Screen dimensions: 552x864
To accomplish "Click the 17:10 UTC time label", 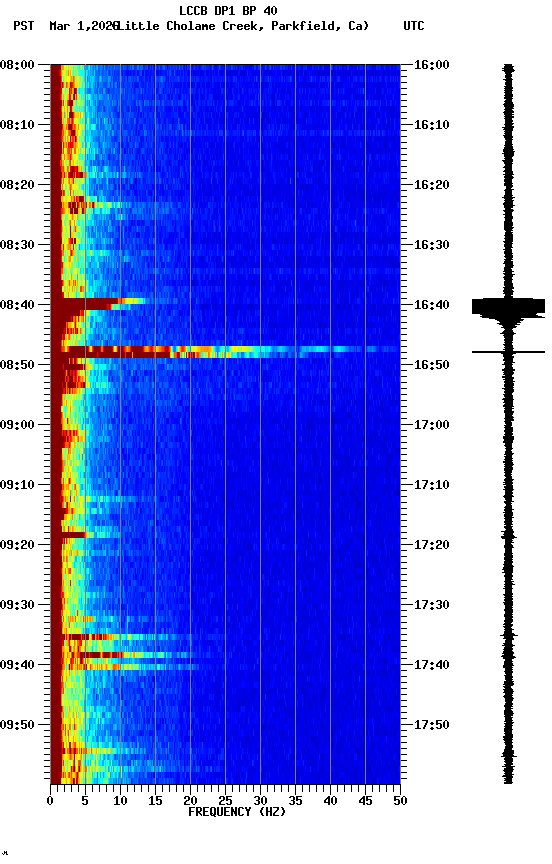I will pyautogui.click(x=432, y=485).
